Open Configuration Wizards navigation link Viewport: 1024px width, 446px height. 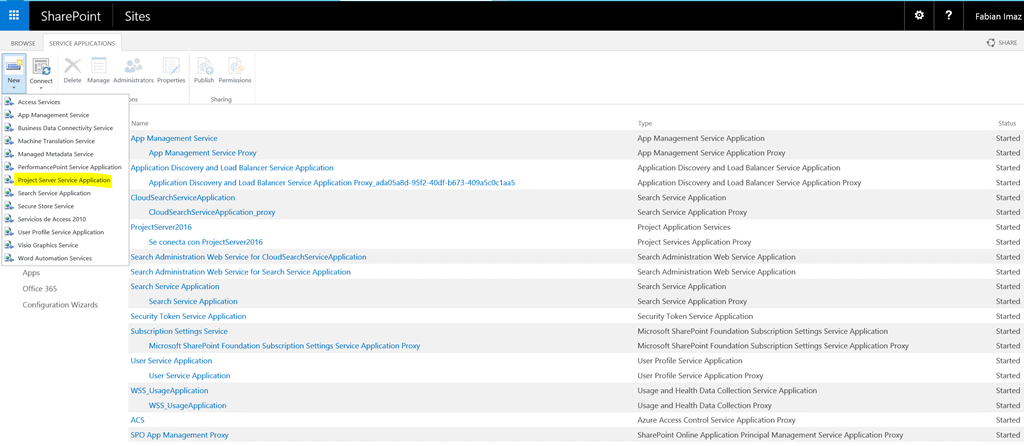click(60, 305)
